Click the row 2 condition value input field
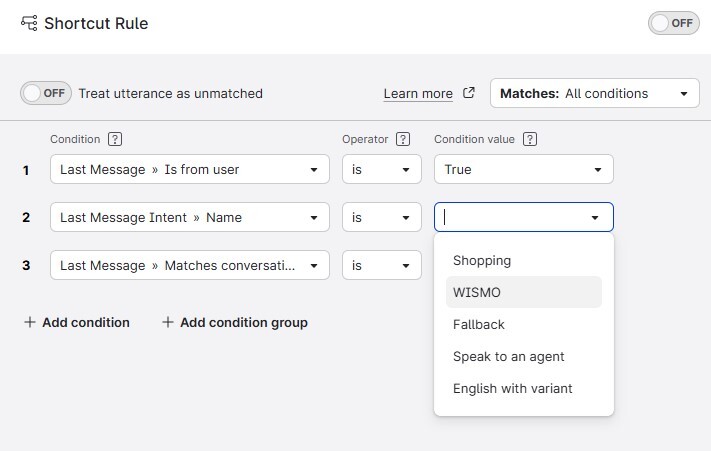Image resolution: width=711 pixels, height=451 pixels. coord(510,217)
